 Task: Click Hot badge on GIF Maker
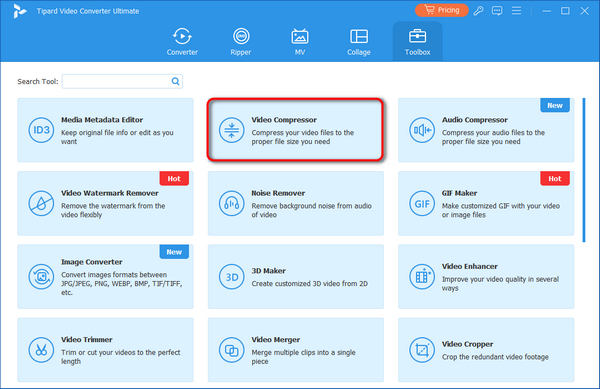(555, 179)
